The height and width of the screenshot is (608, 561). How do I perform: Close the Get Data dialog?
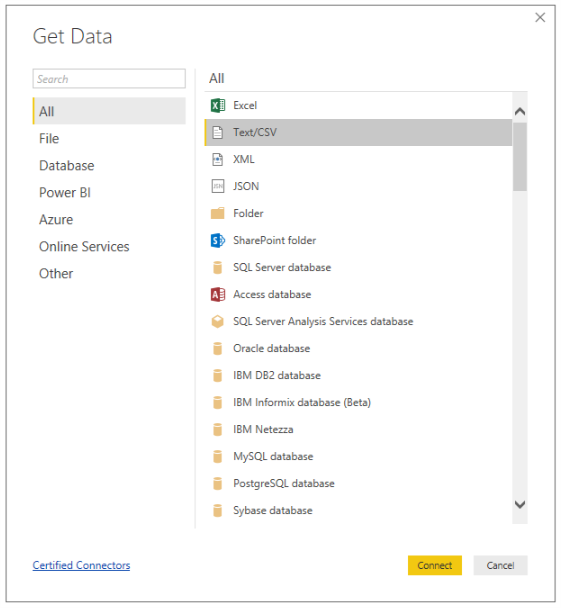[540, 17]
